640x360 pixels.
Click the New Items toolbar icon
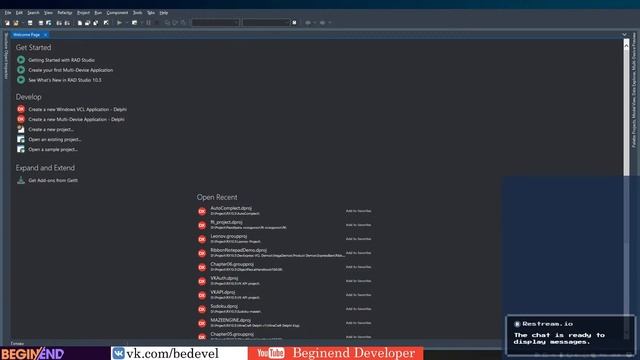pyautogui.click(x=7, y=23)
